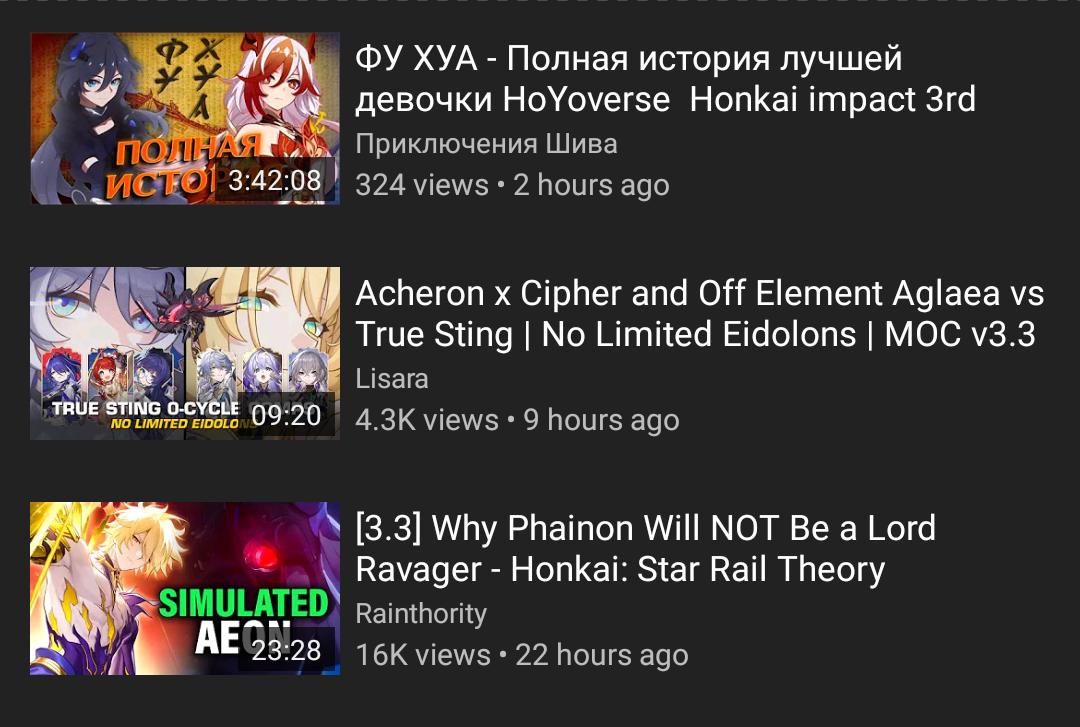Viewport: 1080px width, 727px height.
Task: Click the 3:42:08 duration badge
Action: (275, 181)
